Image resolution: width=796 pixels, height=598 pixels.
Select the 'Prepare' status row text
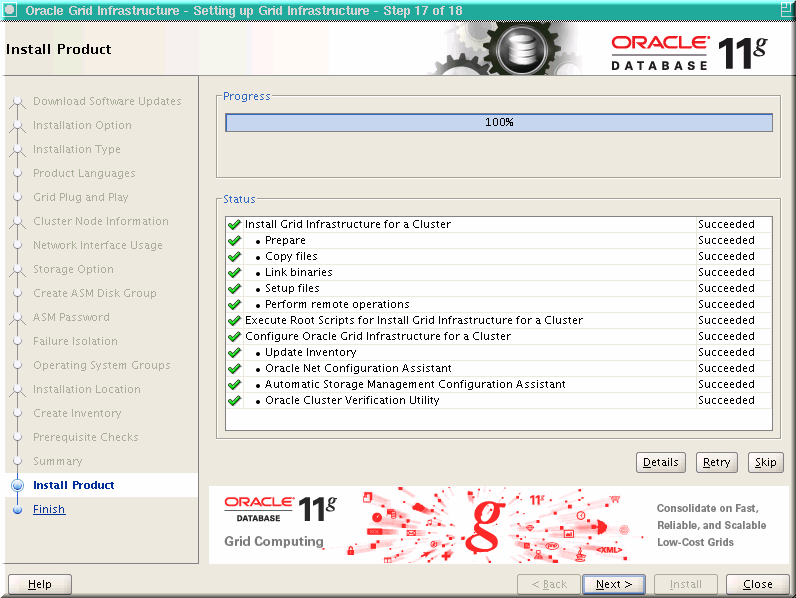tap(285, 240)
